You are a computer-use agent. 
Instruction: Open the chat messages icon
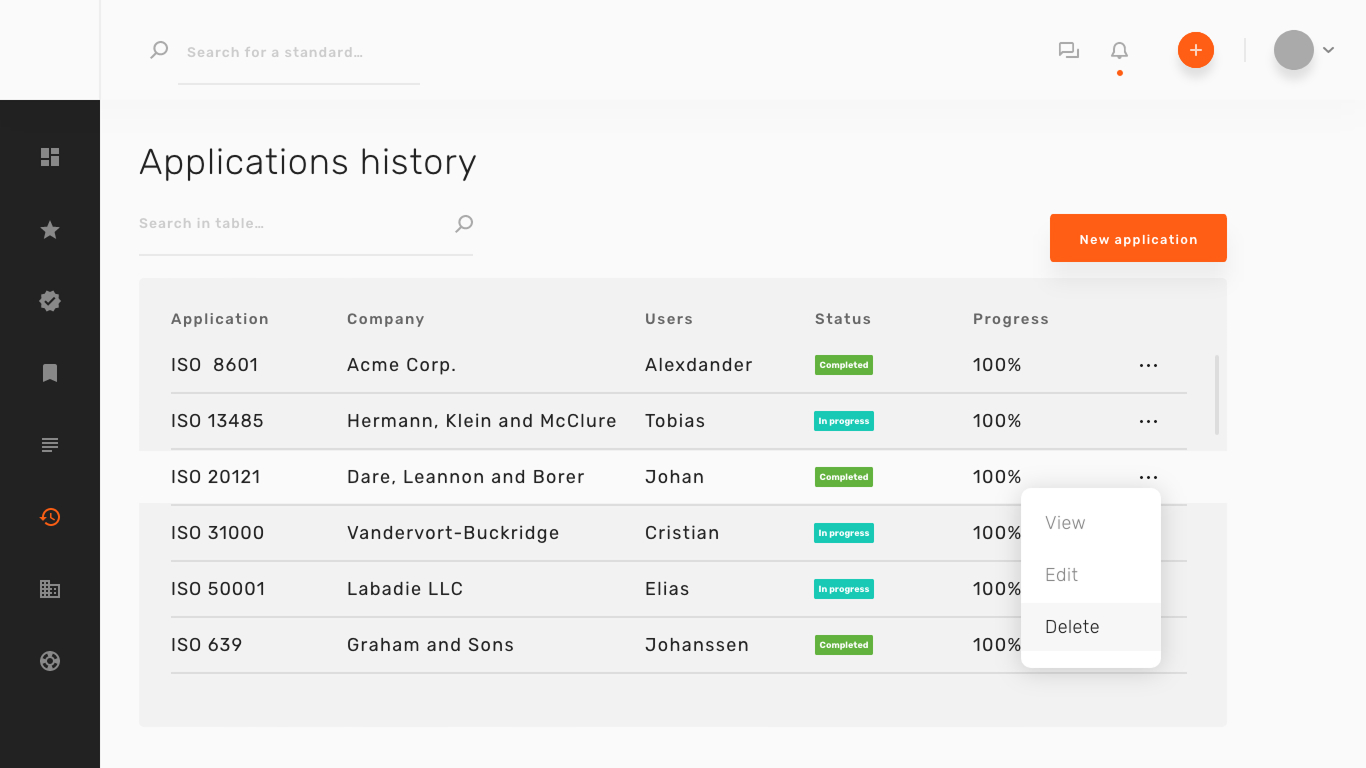coord(1069,51)
